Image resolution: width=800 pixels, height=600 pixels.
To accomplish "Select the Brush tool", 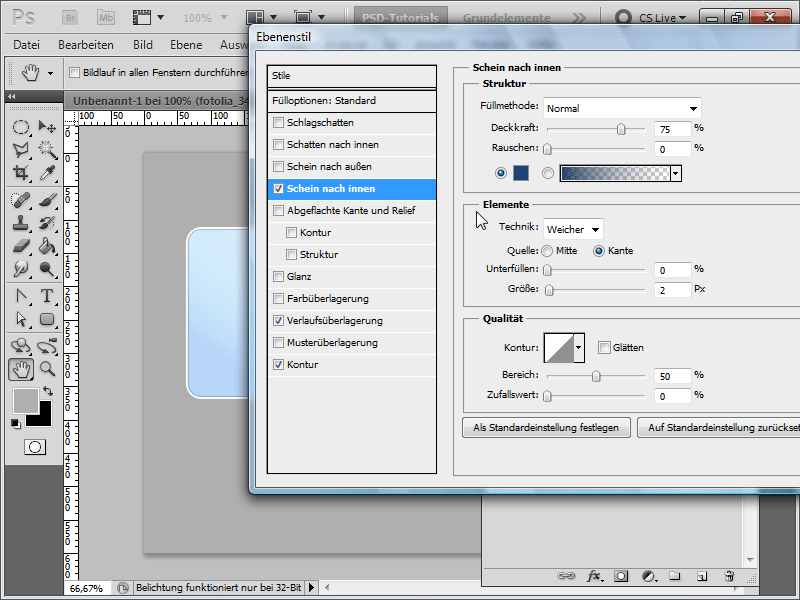I will (47, 200).
